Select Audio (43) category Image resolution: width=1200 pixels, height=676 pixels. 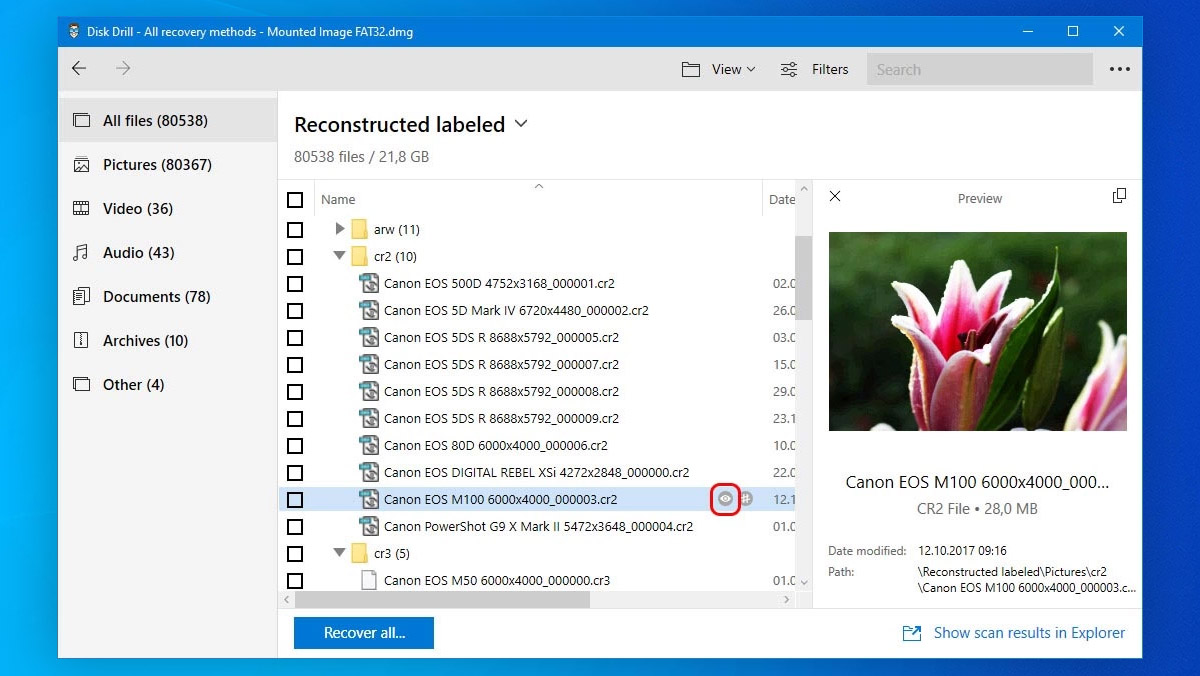pyautogui.click(x=167, y=253)
